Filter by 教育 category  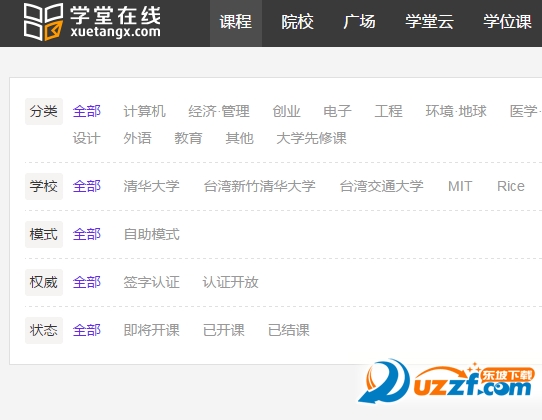tap(188, 138)
